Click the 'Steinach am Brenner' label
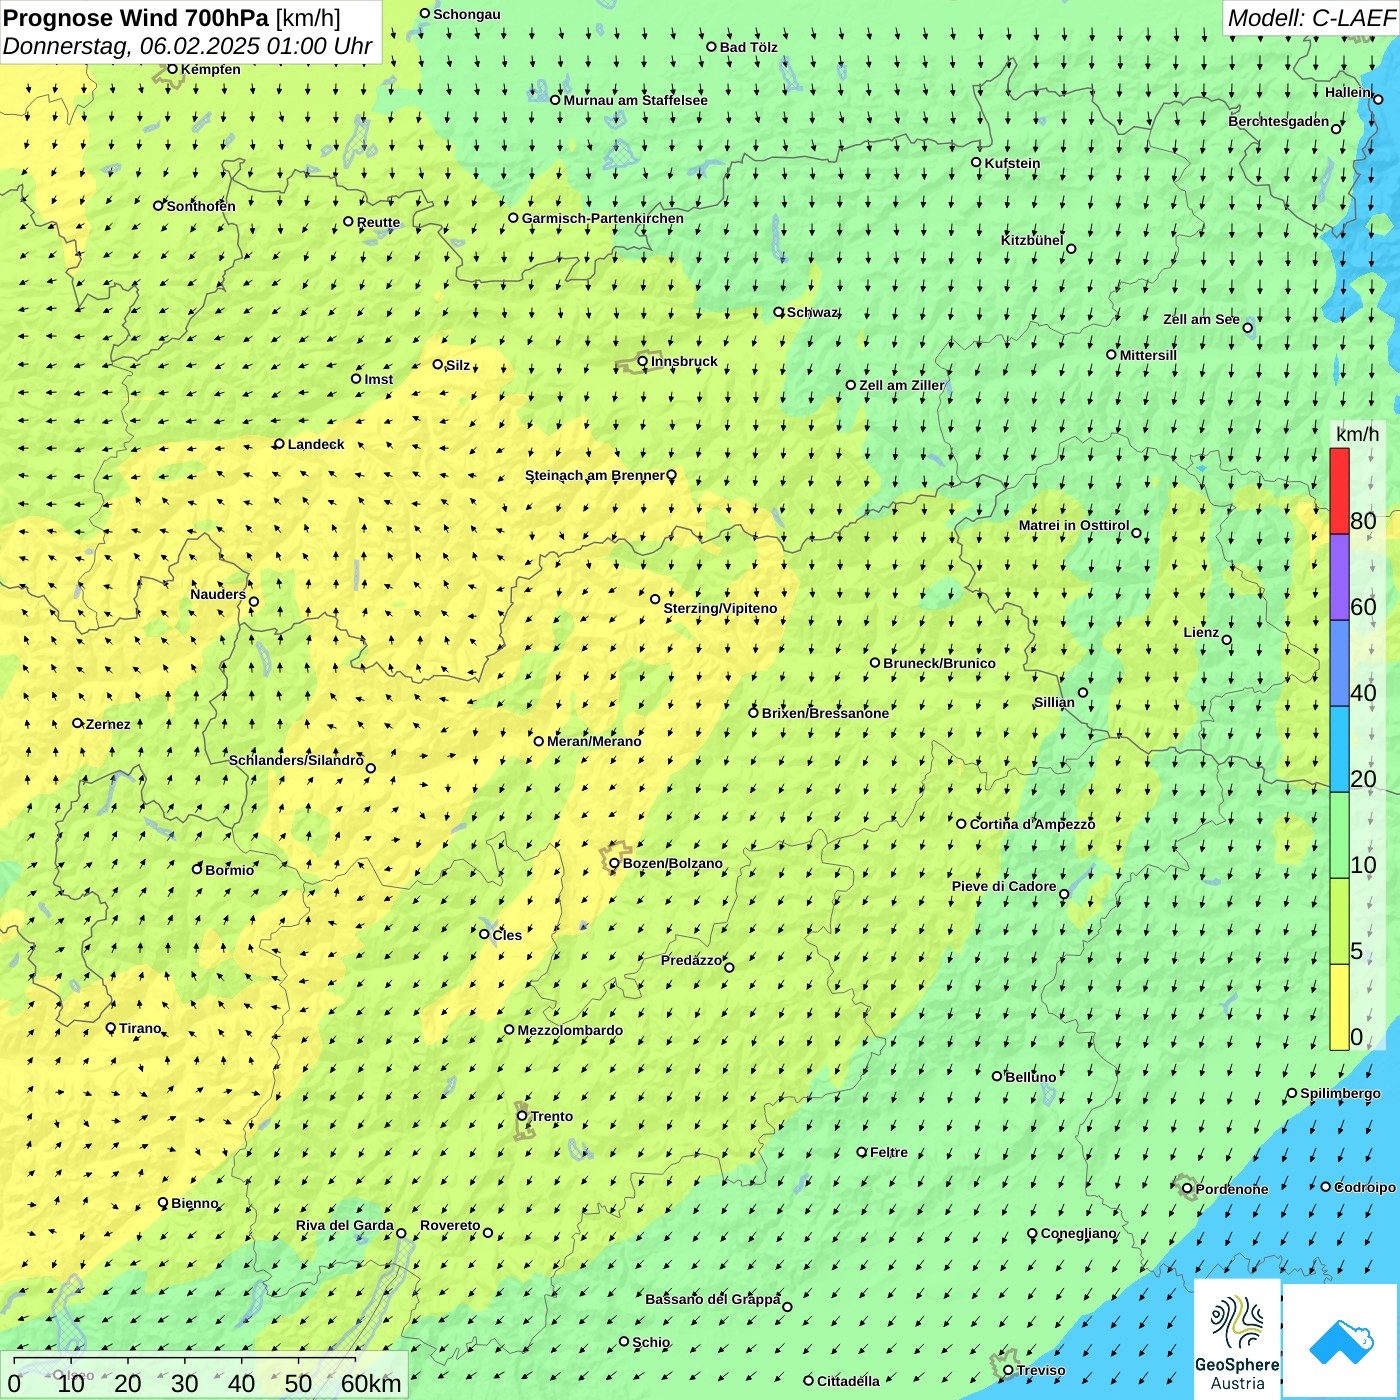Screen dimensions: 1400x1400 594,475
